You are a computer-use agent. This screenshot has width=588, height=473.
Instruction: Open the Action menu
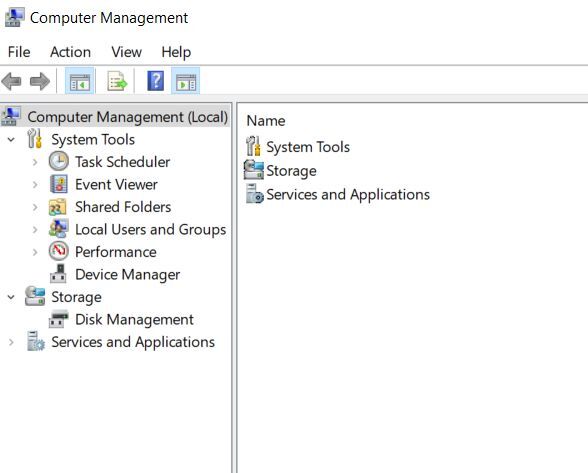point(70,52)
